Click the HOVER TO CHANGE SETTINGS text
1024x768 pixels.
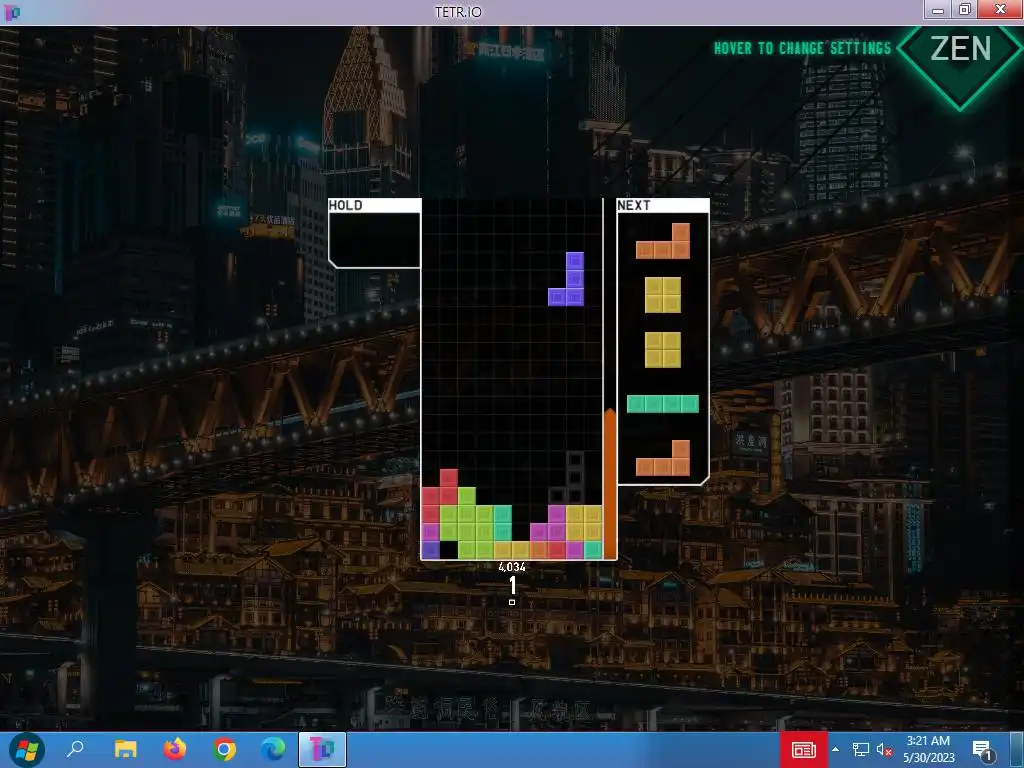pos(802,48)
